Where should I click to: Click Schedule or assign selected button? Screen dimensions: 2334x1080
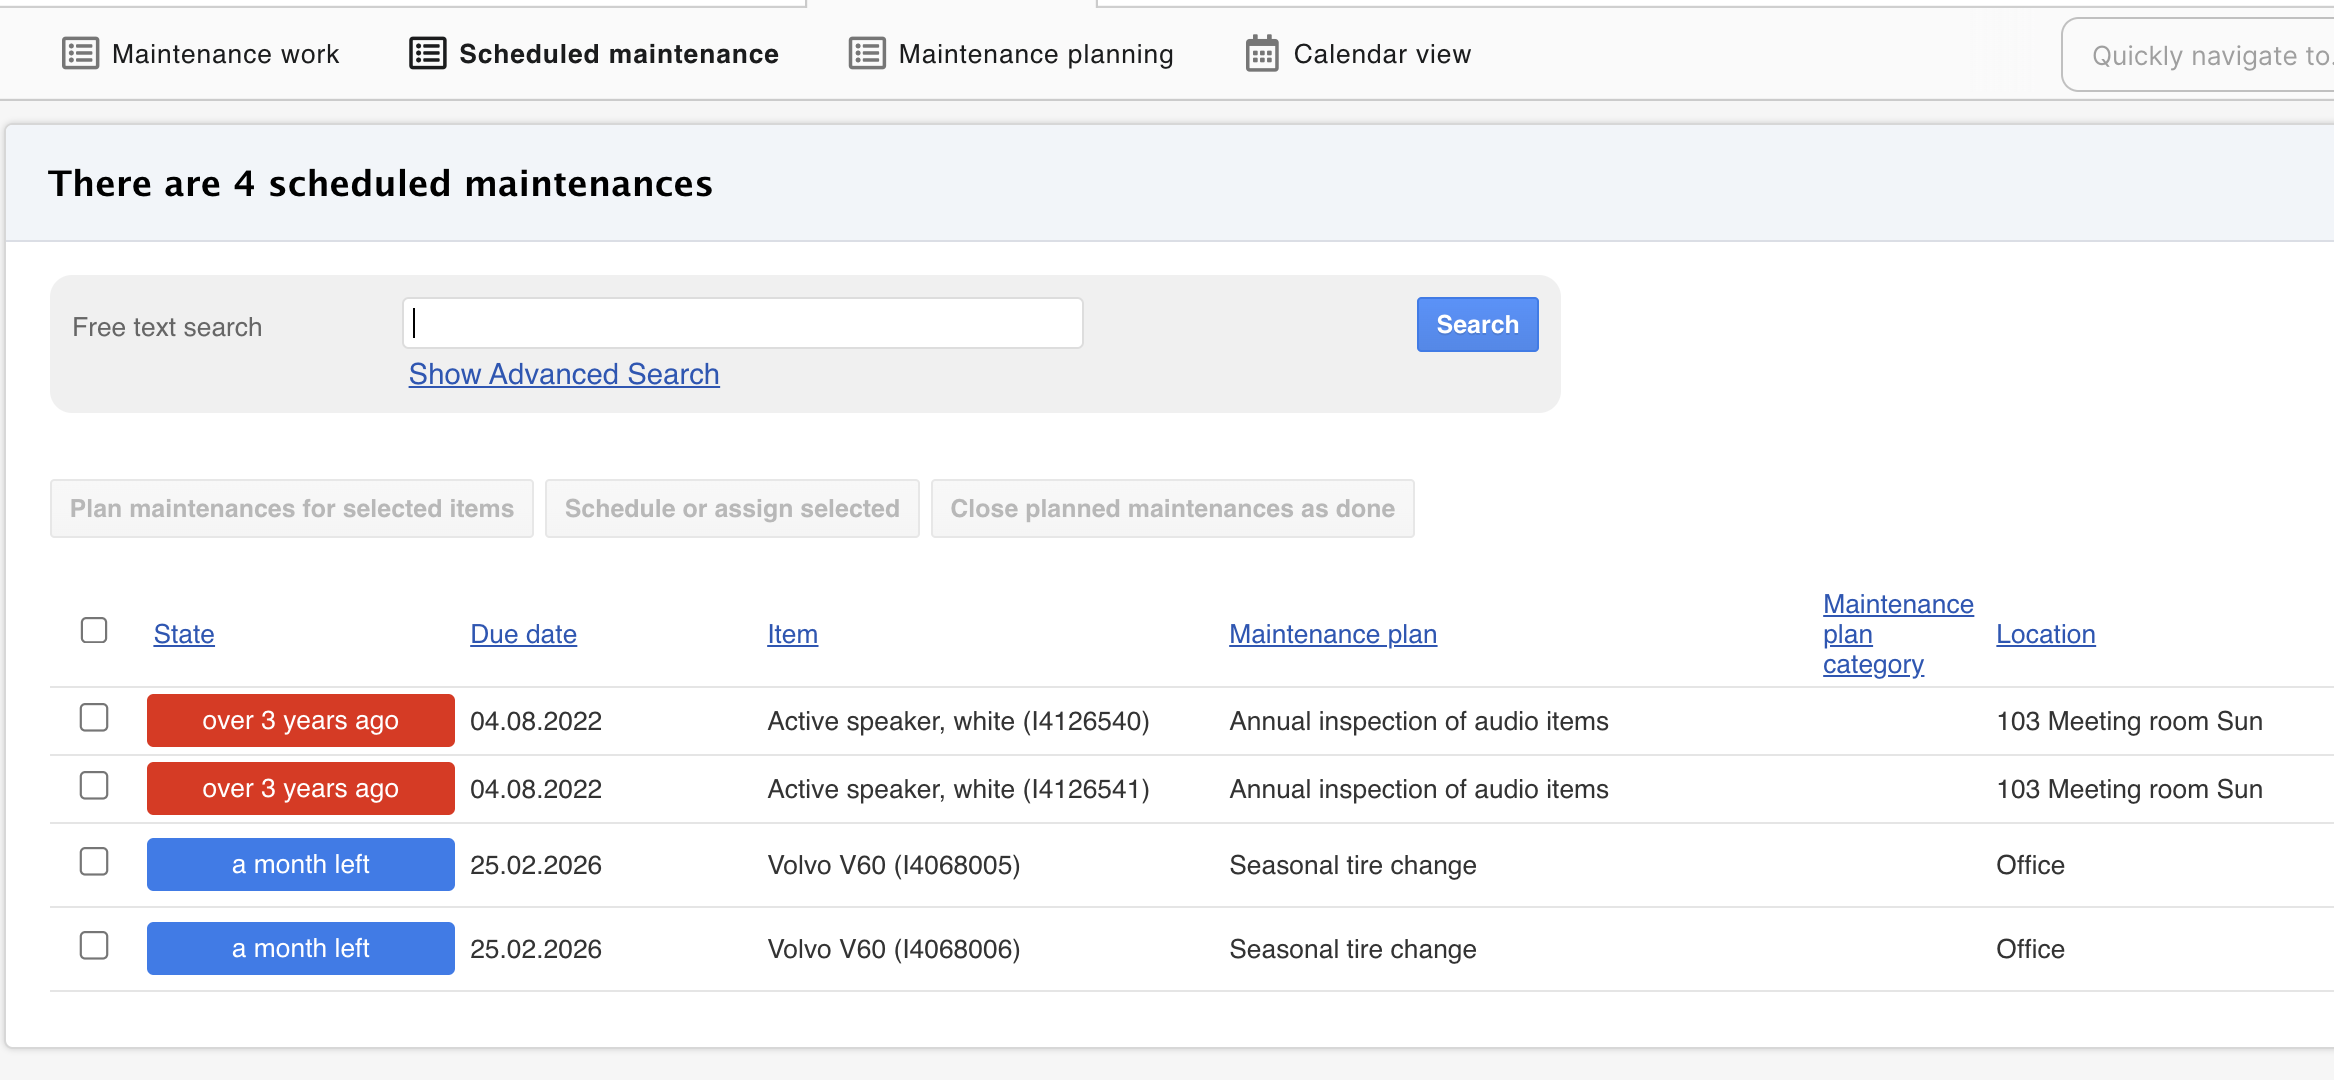tap(731, 508)
